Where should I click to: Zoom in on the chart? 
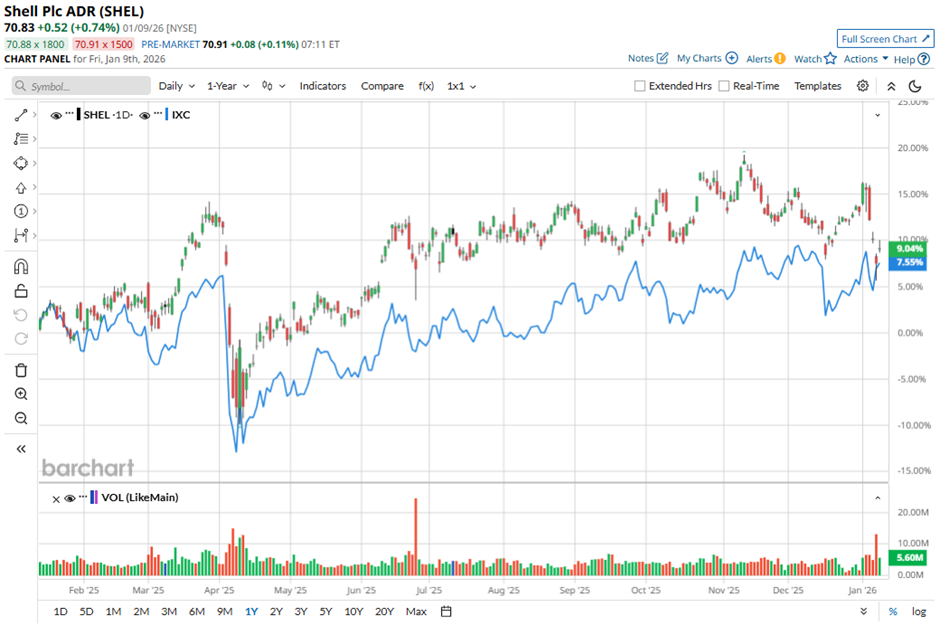[20, 394]
